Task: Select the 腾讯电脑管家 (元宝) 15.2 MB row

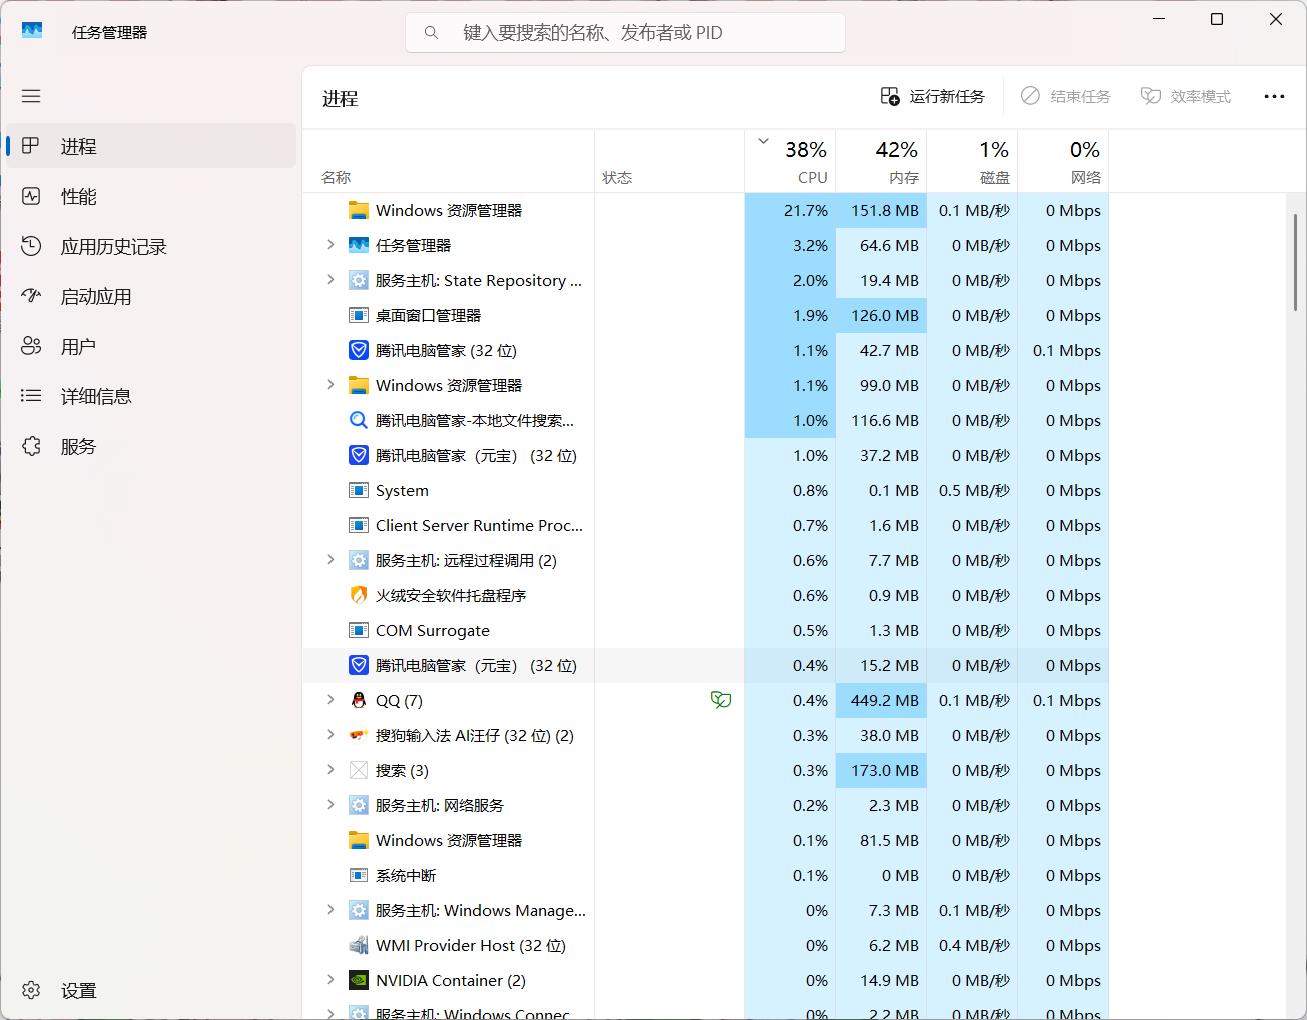Action: tap(706, 665)
